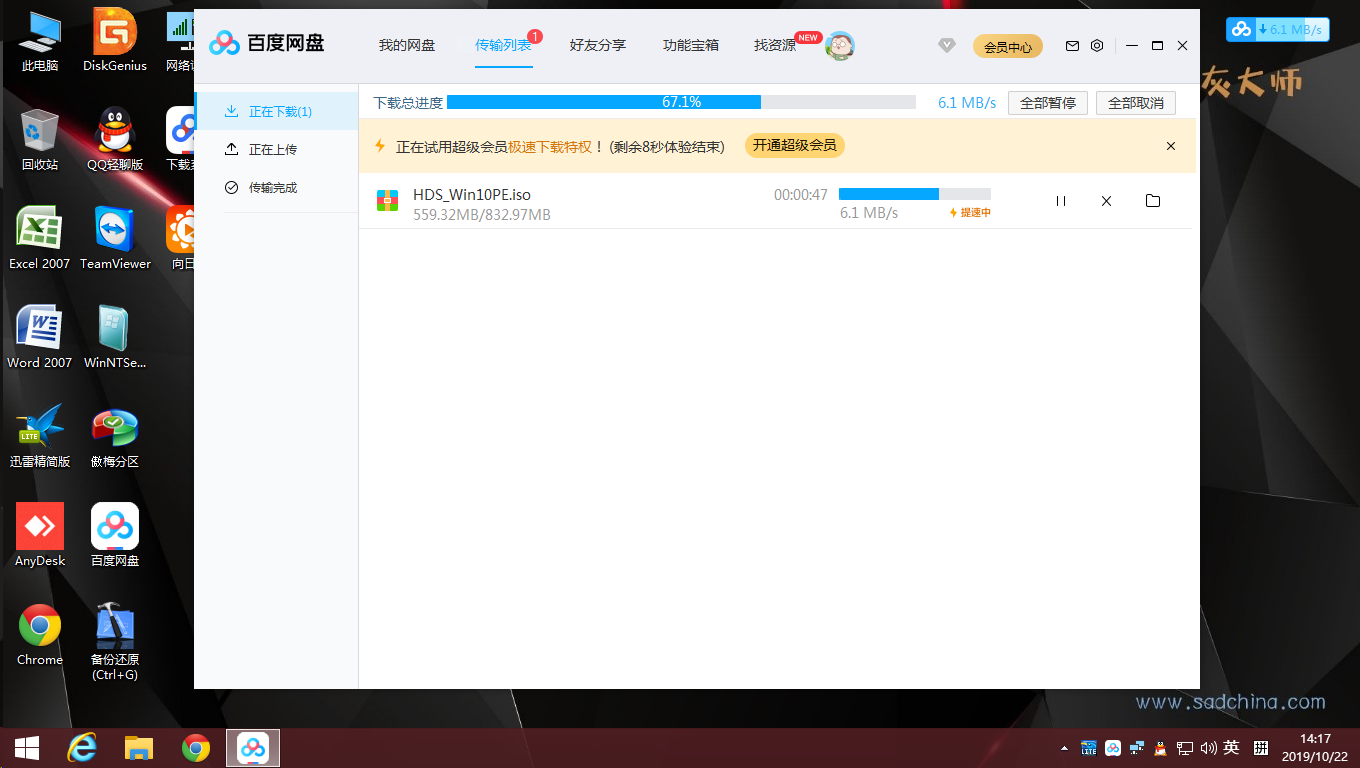
Task: Click the Baidu Netdisk logo
Action: tap(267, 44)
